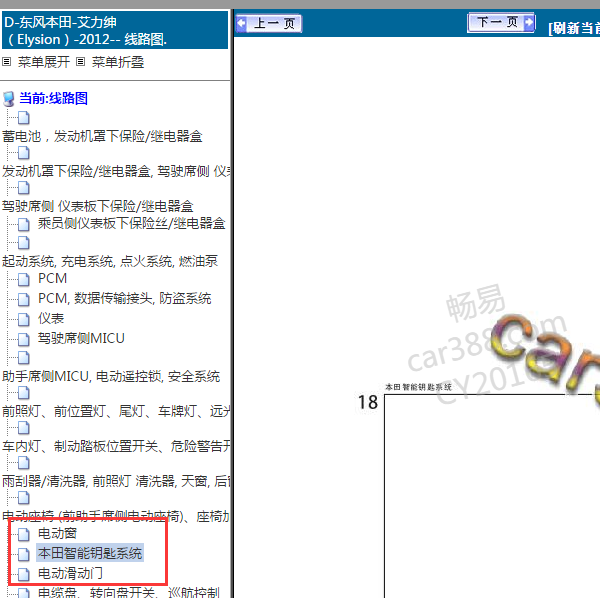
Task: Click page icon above 雨刮器/清洗器 entry
Action: [x=23, y=463]
